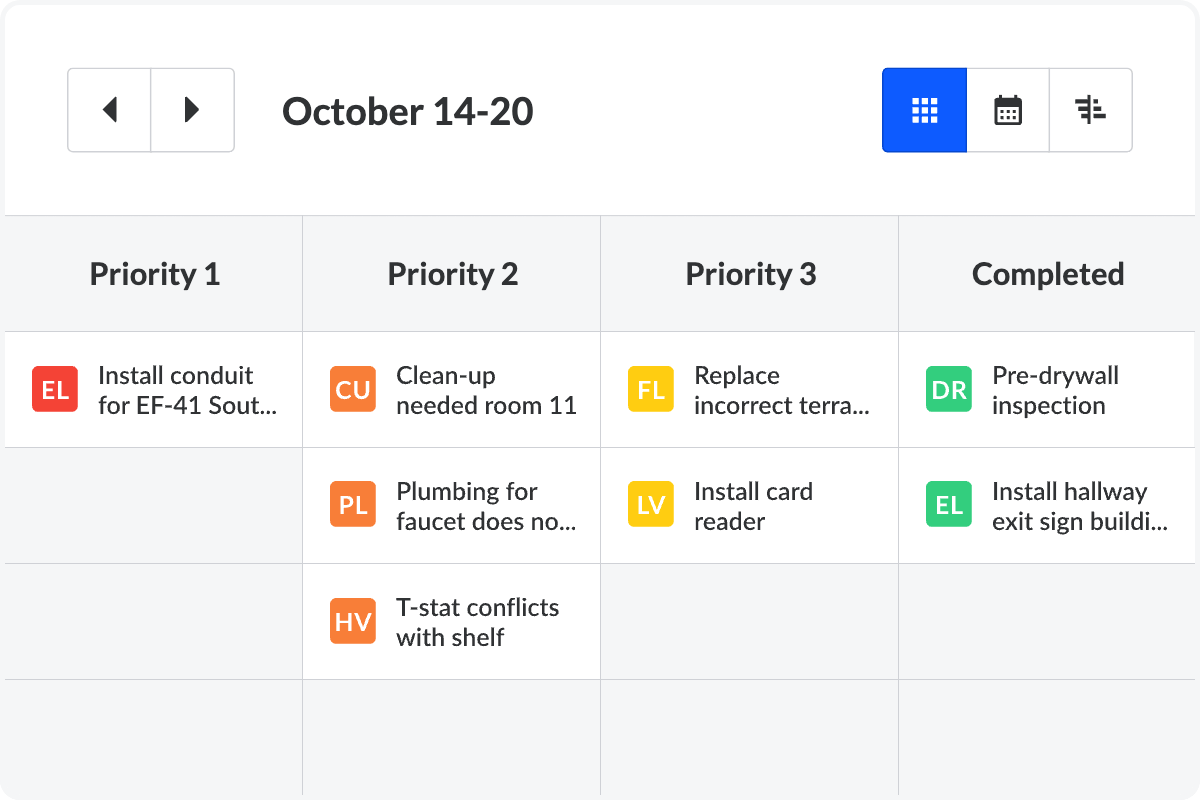
Task: Click the DR badge on Pre-drywall inspection
Action: [x=948, y=390]
